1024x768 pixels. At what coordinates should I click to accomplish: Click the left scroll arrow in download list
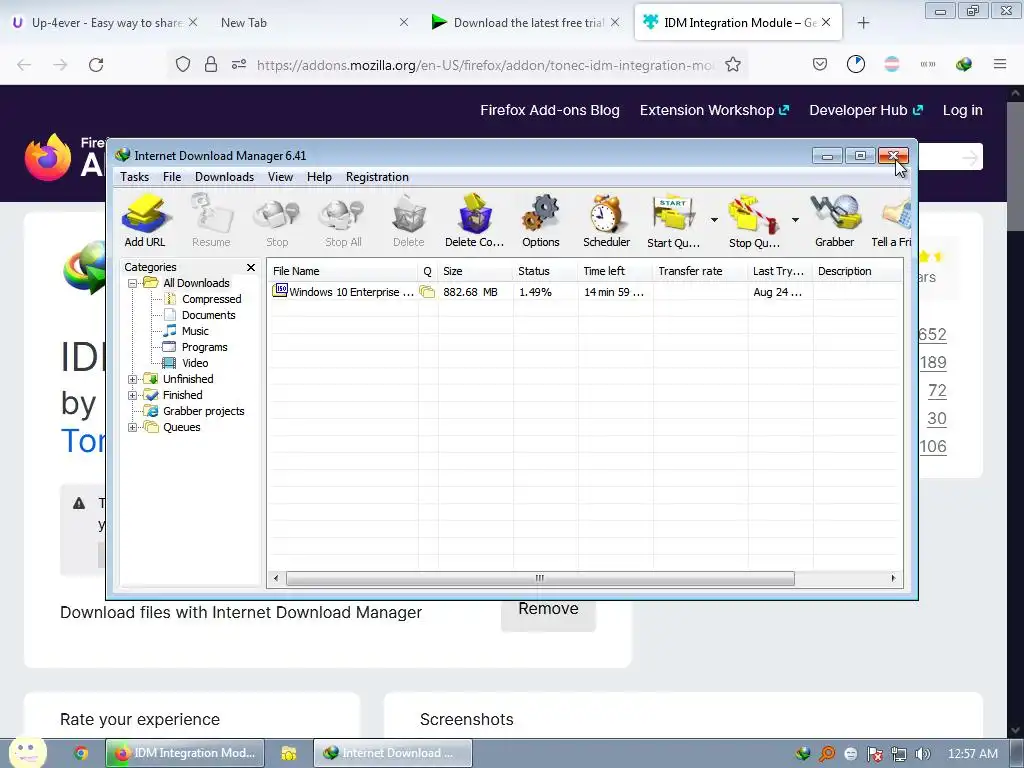click(276, 579)
